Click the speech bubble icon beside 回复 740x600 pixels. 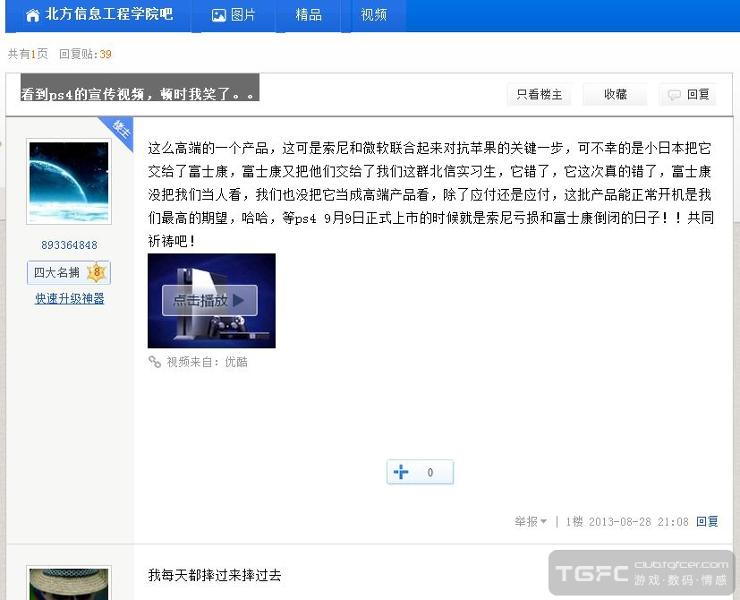[674, 95]
